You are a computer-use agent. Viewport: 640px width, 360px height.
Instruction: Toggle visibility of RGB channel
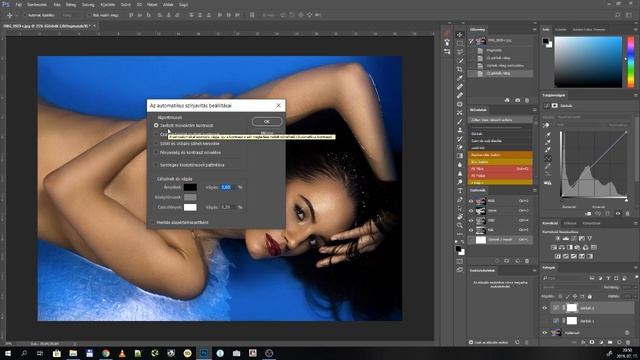pyautogui.click(x=471, y=201)
